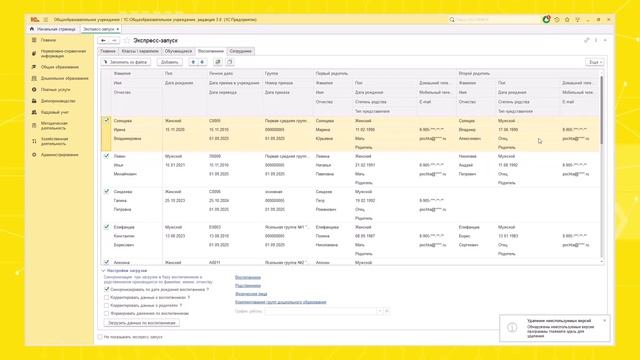Open the 1C main menu hamburger icon

(46, 20)
